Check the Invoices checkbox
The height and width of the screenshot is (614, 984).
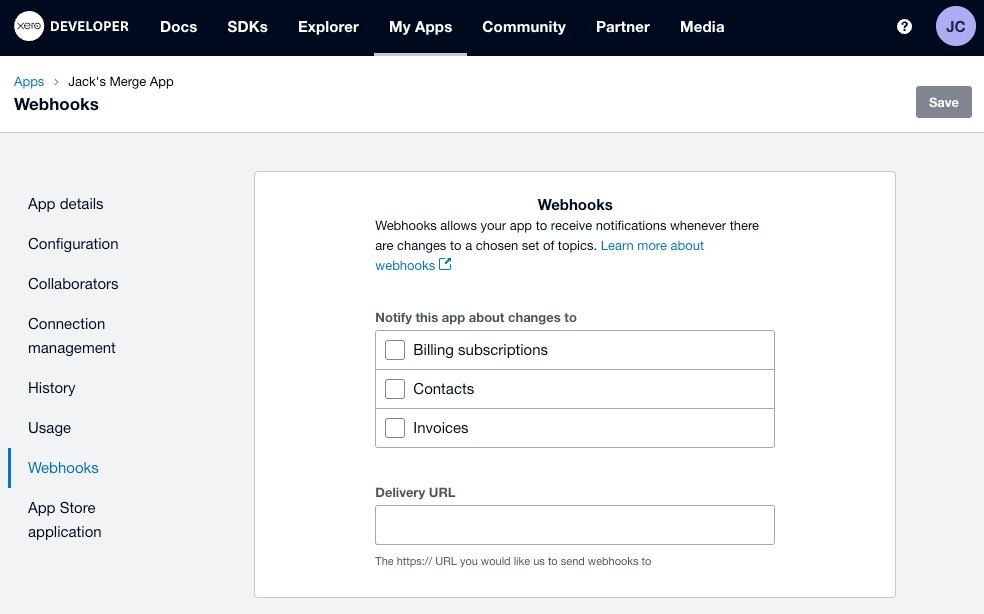tap(395, 428)
